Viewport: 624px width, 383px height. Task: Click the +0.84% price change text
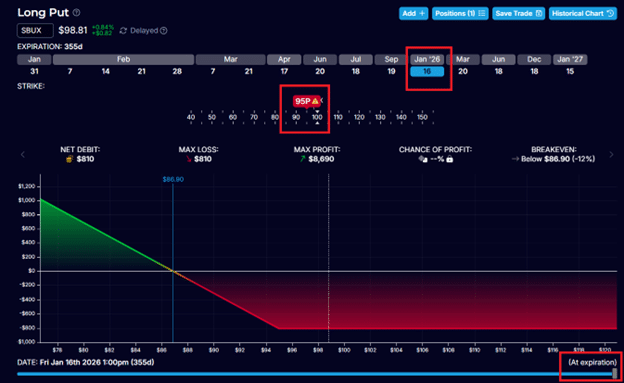[x=103, y=27]
